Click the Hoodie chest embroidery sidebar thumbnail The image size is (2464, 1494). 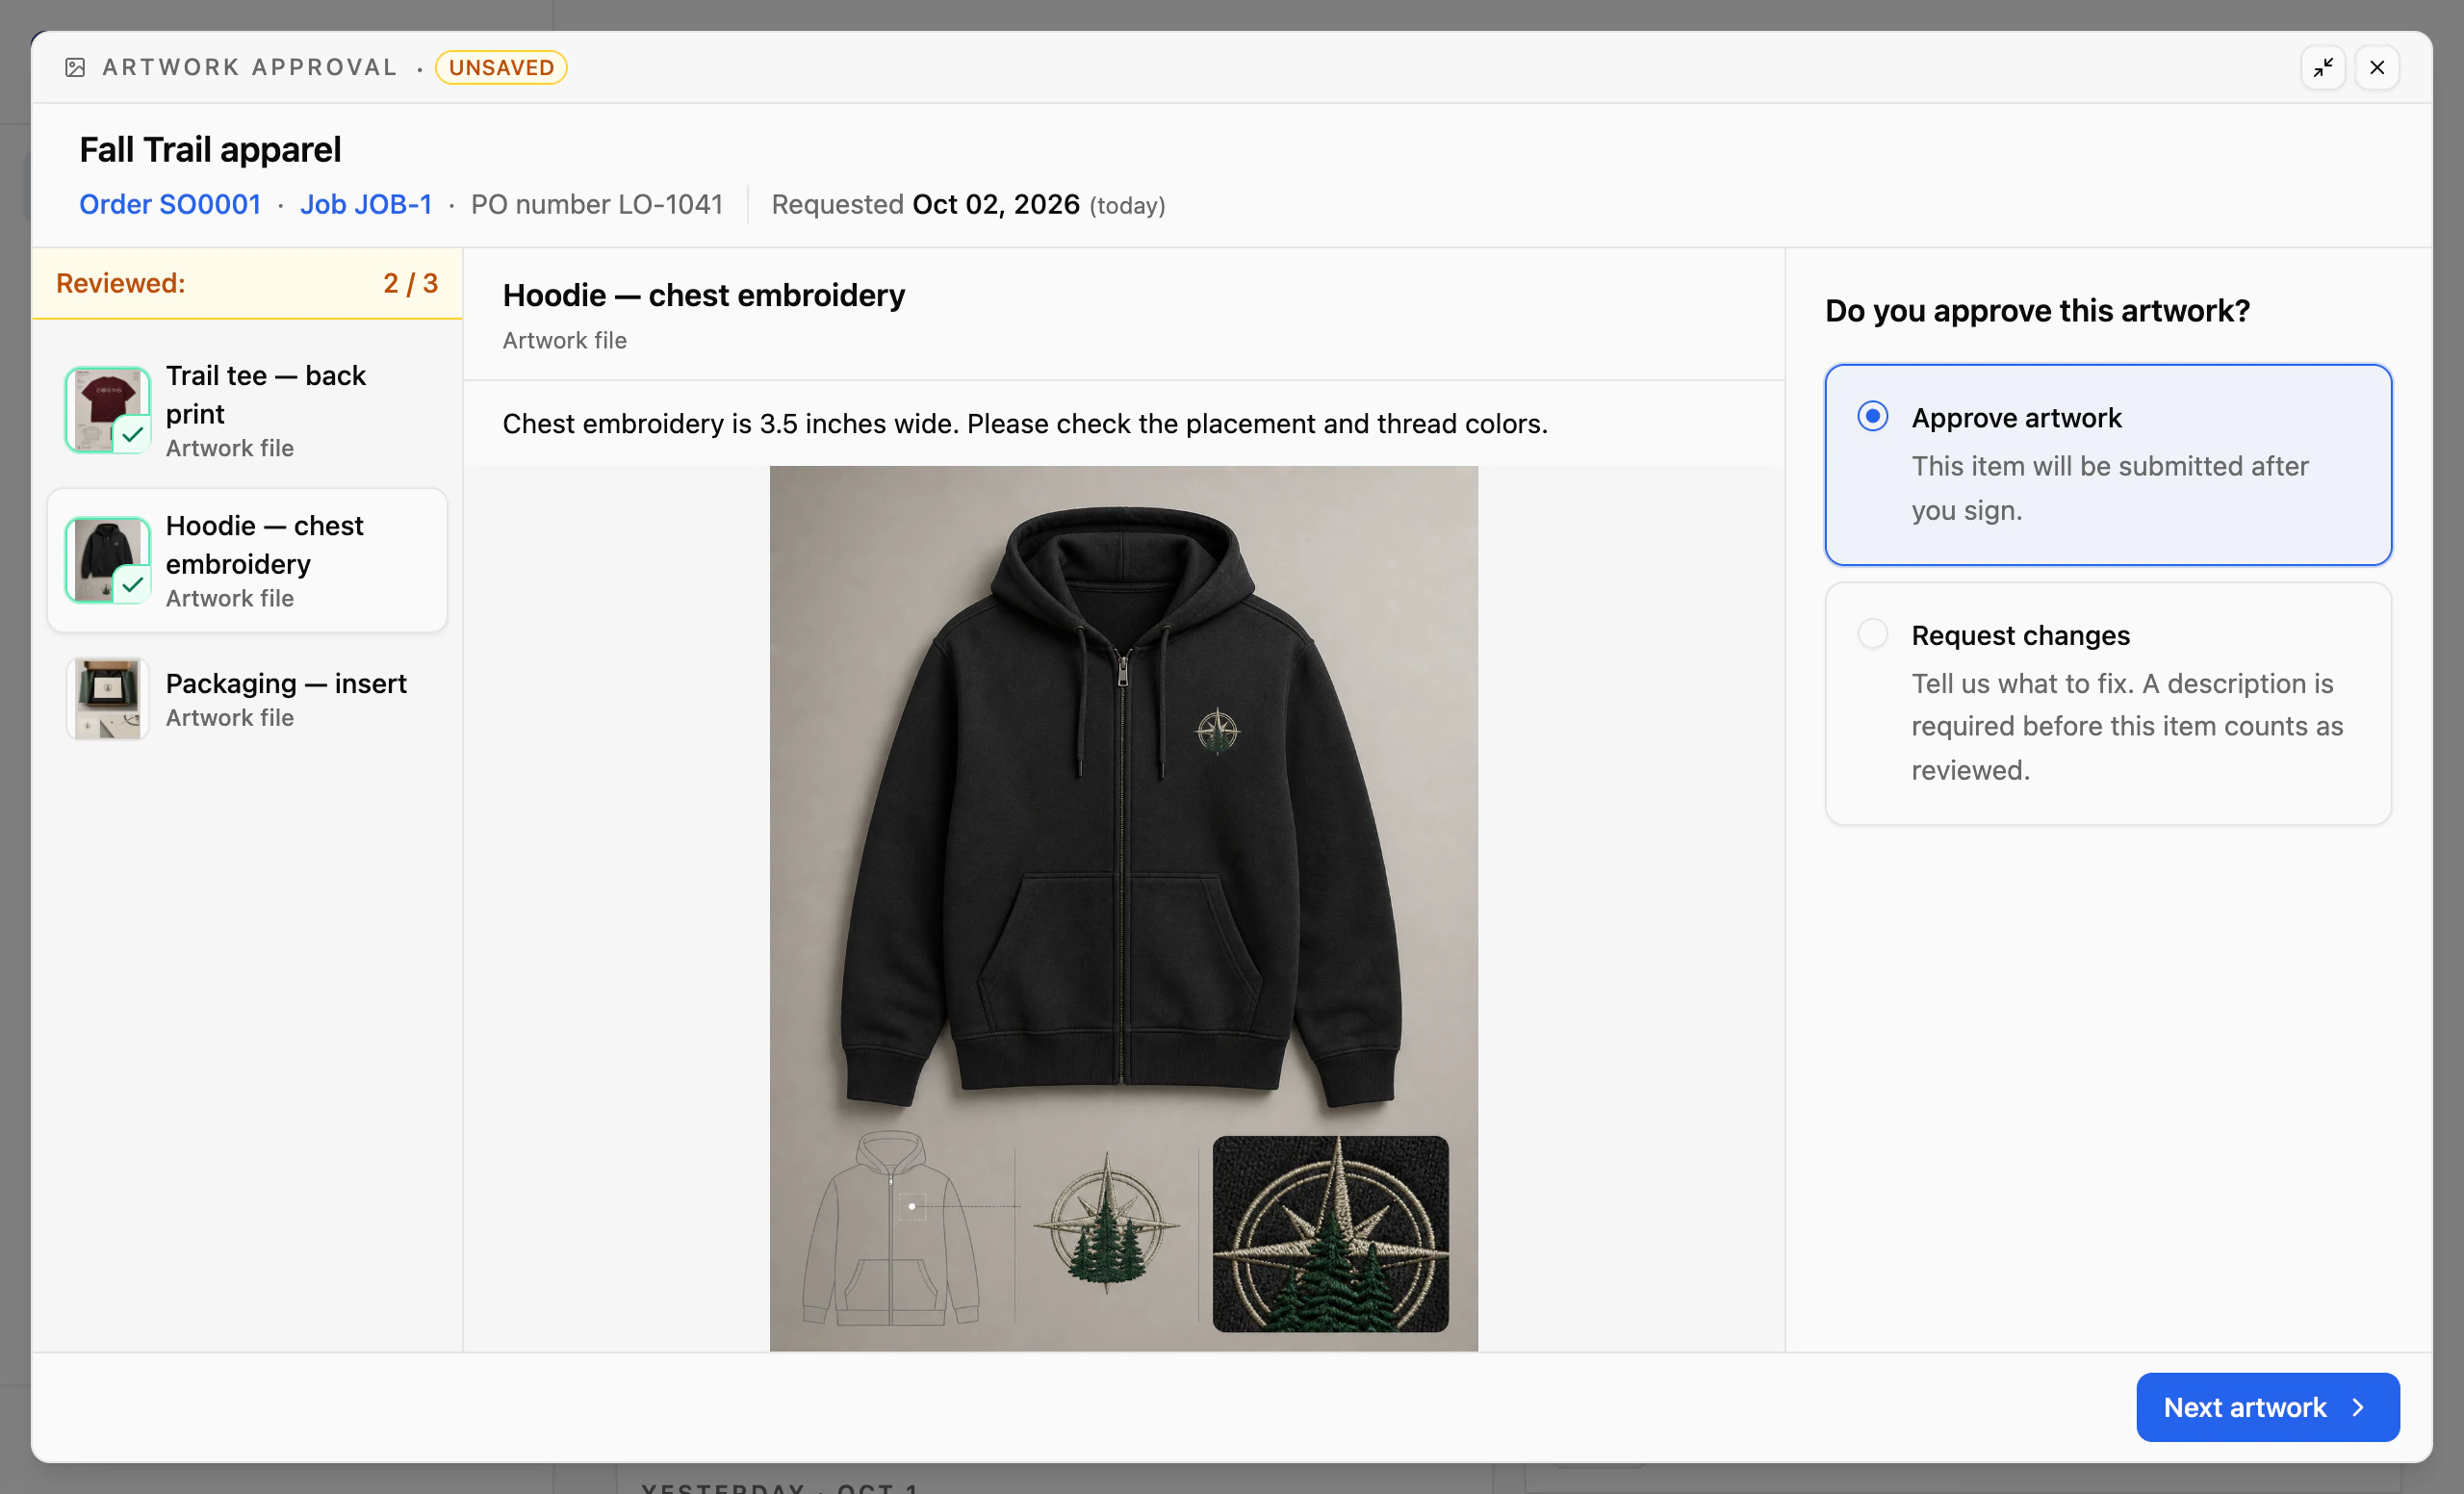pos(107,560)
